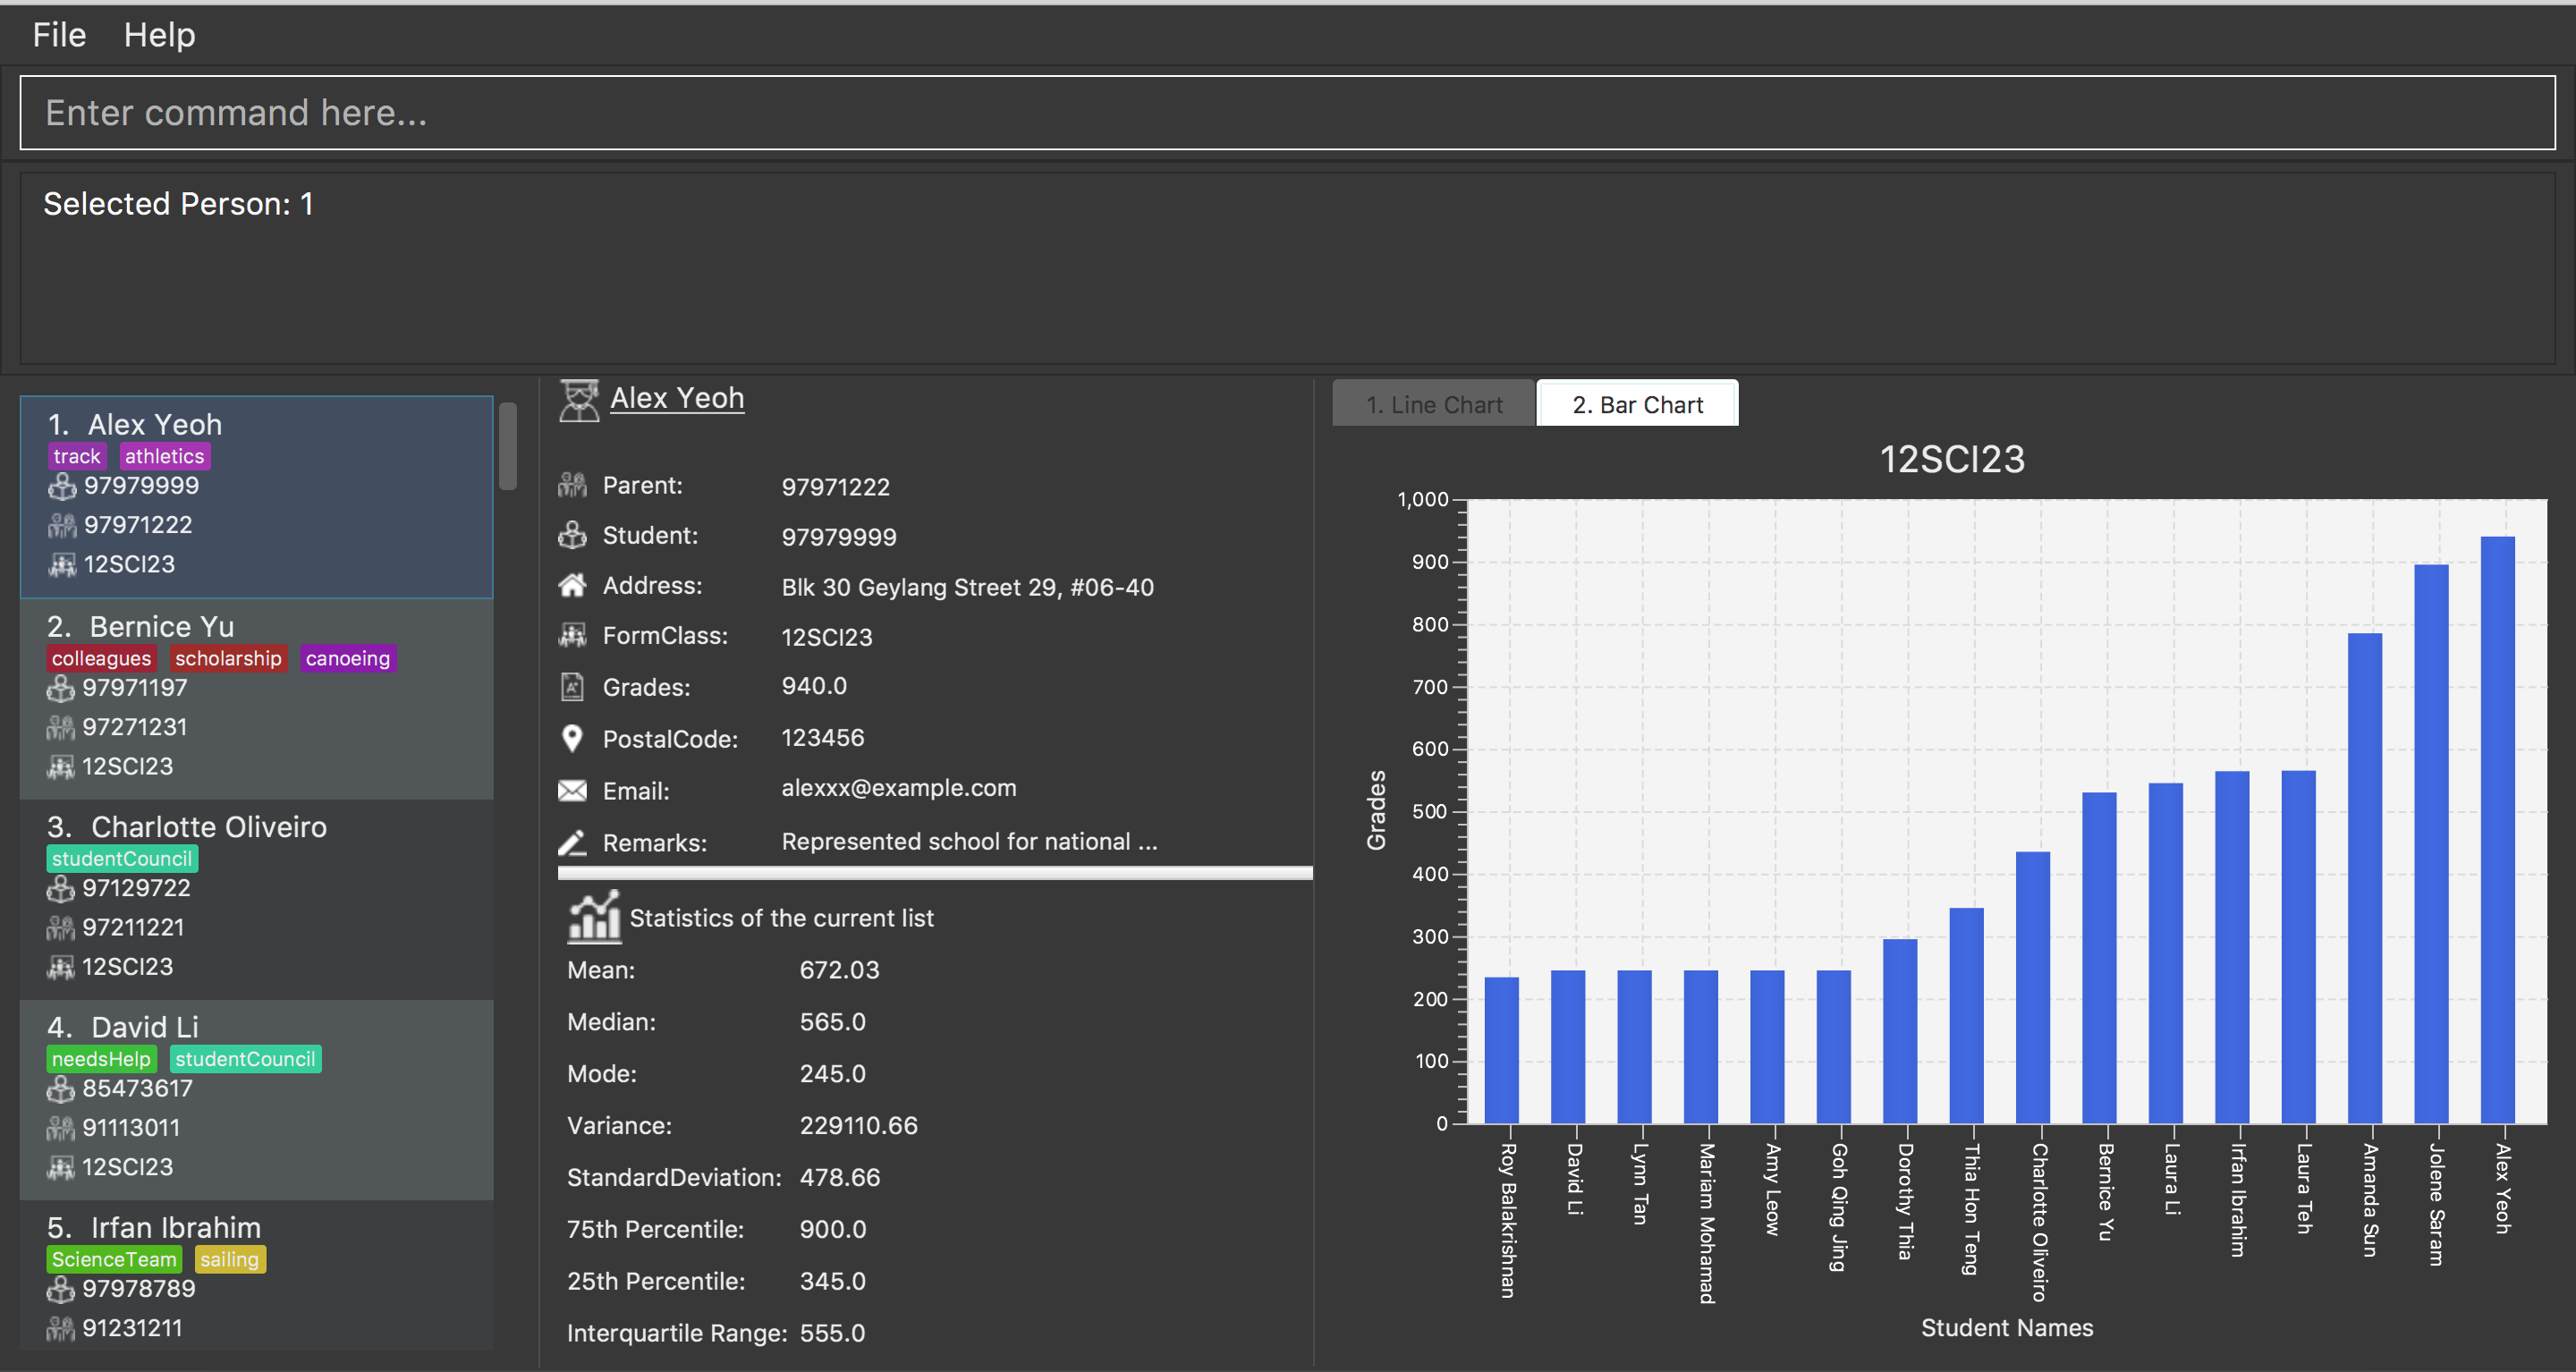Click the address 'Blk 30 Geylang Street 29, #06-40'
2576x1372 pixels.
tap(967, 587)
